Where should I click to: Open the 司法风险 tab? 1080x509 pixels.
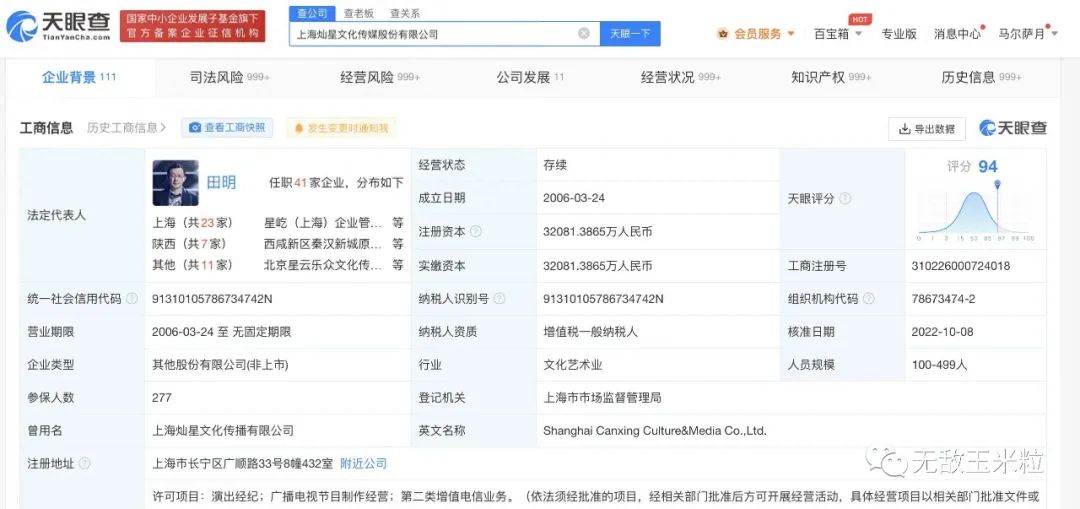pyautogui.click(x=229, y=77)
